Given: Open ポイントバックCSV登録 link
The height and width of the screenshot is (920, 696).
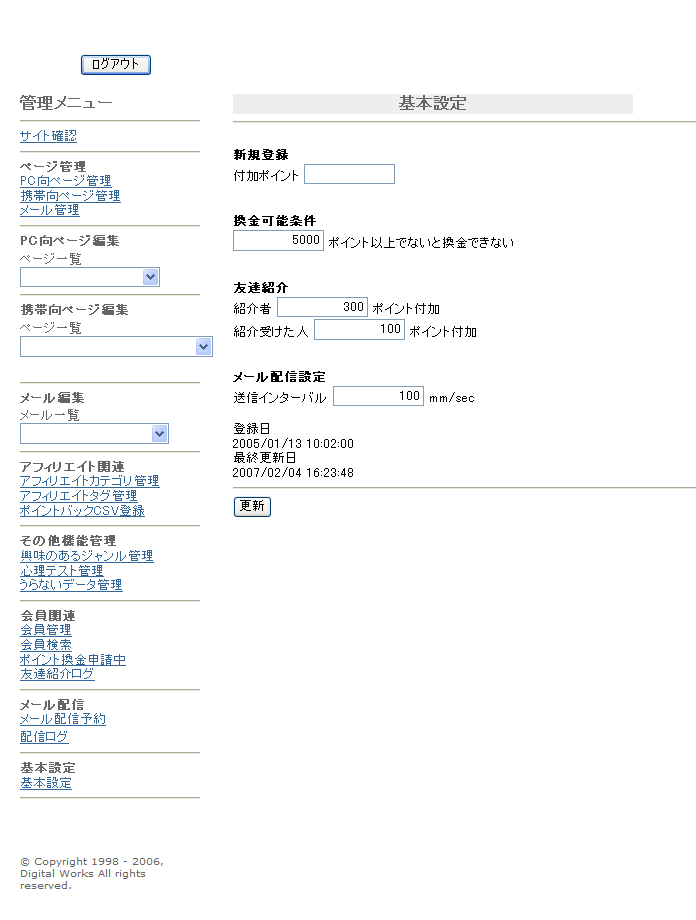Looking at the screenshot, I should tap(82, 510).
